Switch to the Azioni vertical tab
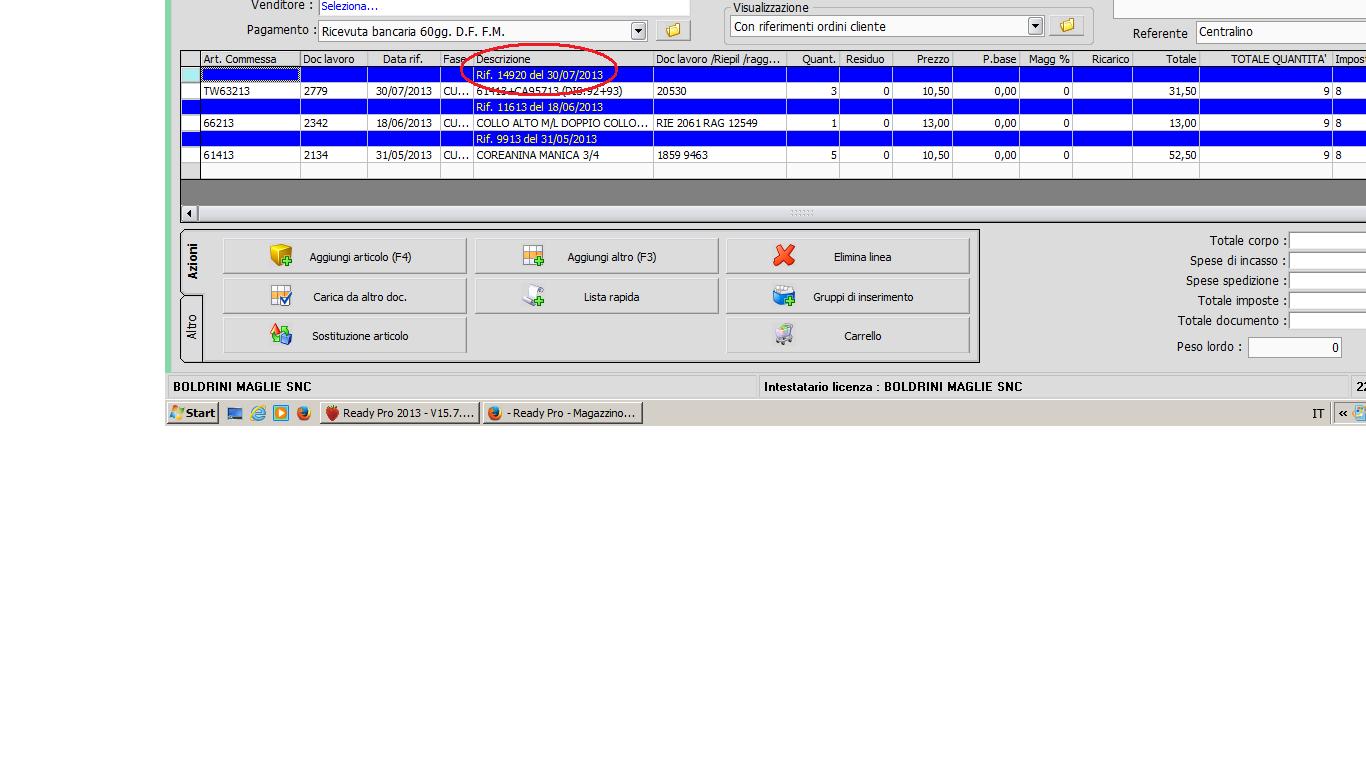 (192, 262)
